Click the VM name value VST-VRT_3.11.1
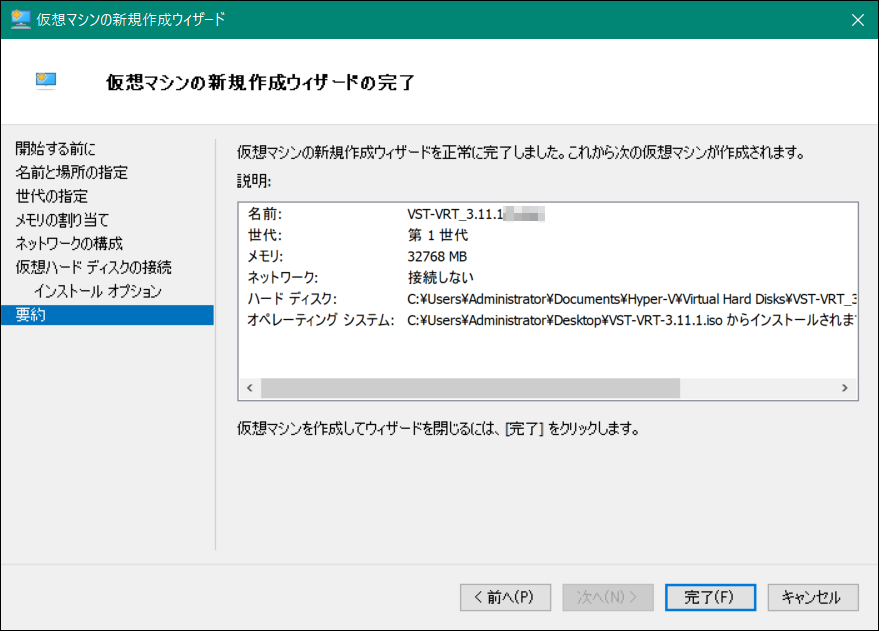Image resolution: width=879 pixels, height=631 pixels. [455, 214]
